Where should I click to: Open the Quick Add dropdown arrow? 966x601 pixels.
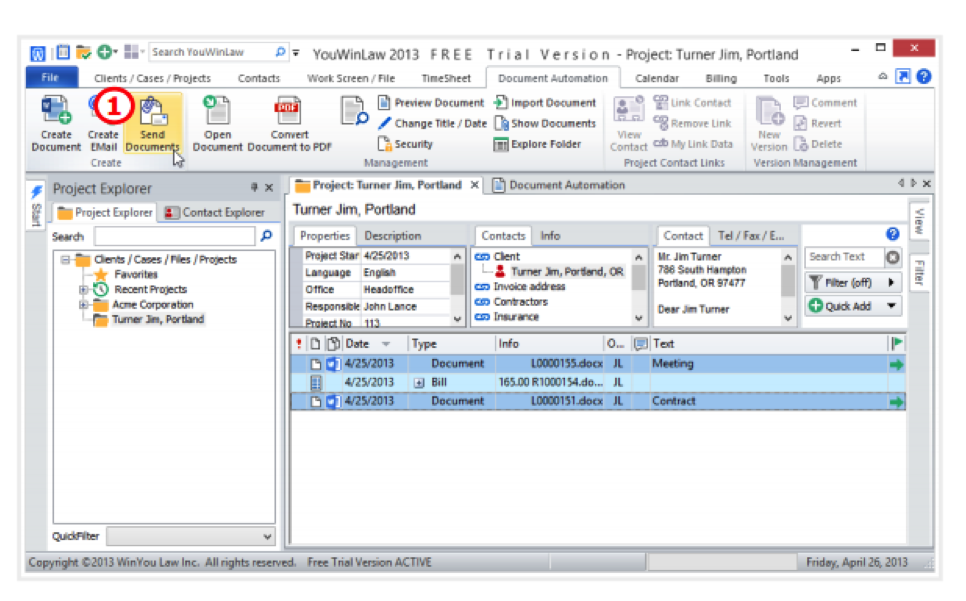click(891, 306)
